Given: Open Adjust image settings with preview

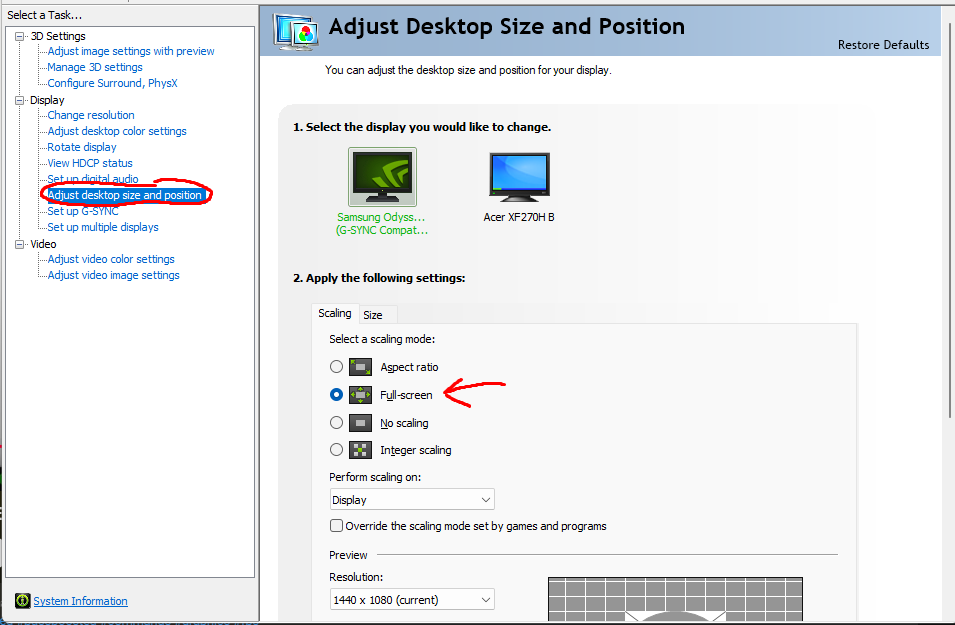Looking at the screenshot, I should pos(131,51).
